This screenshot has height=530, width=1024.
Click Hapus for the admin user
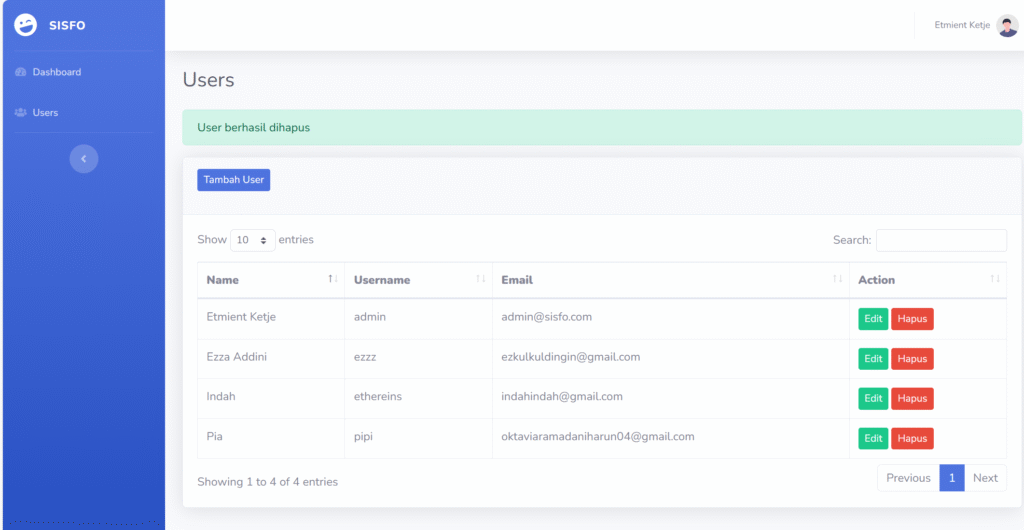[912, 319]
